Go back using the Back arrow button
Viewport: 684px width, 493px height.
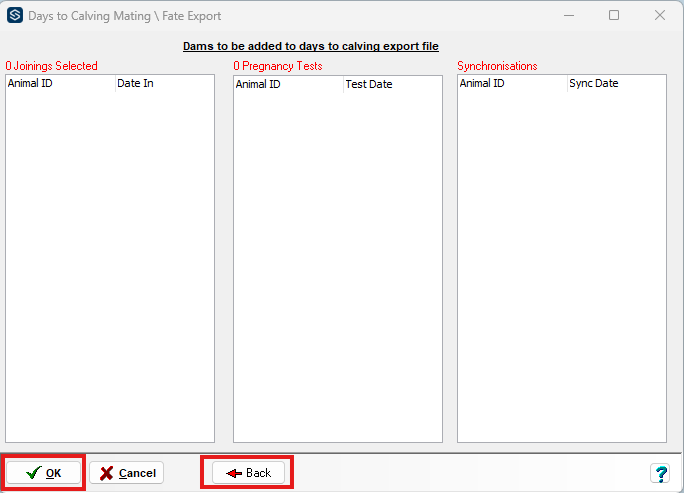pos(248,473)
